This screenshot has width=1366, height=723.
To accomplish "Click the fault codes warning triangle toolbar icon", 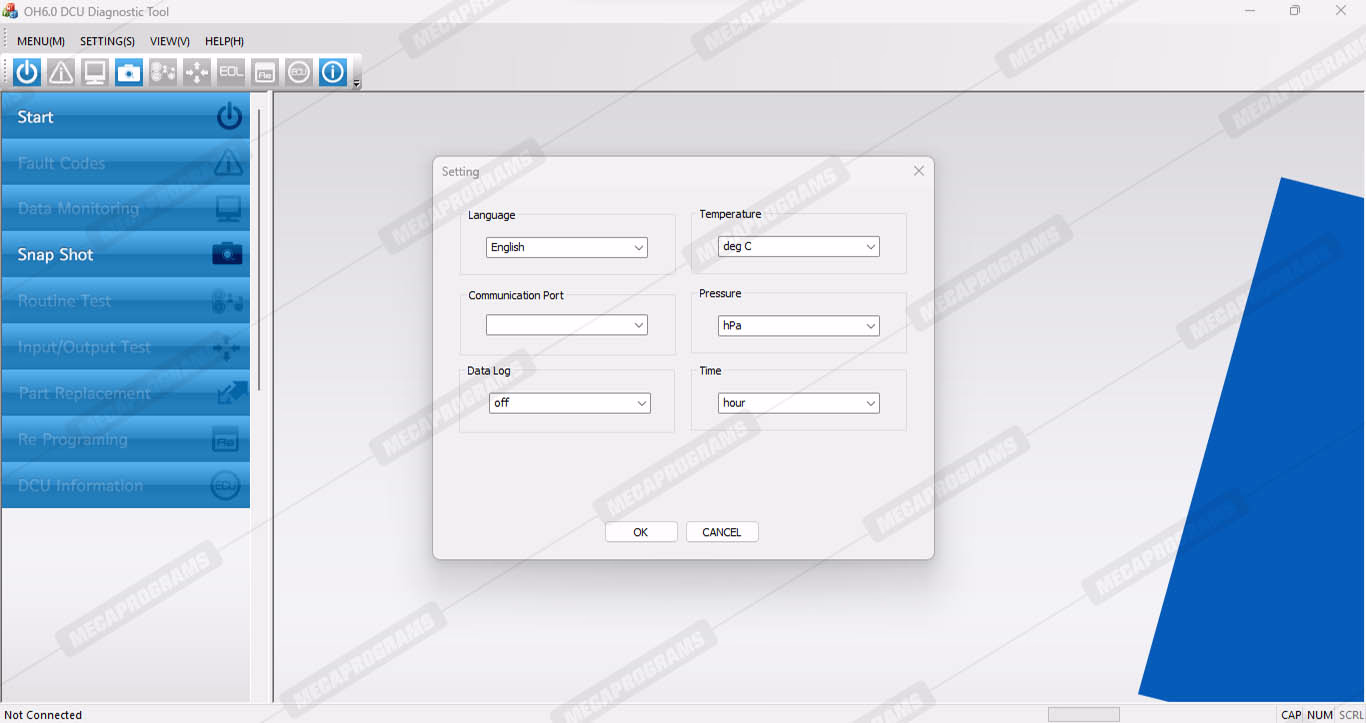I will click(61, 72).
